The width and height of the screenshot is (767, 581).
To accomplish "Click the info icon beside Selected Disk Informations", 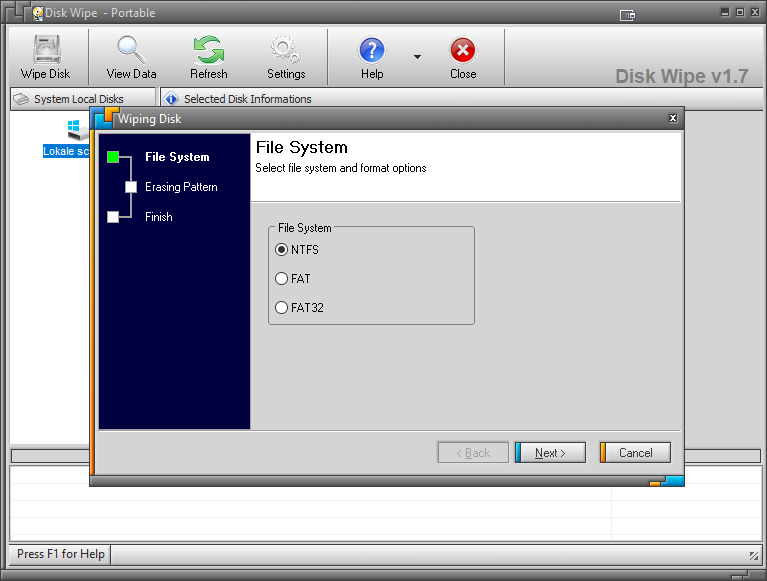I will pyautogui.click(x=171, y=99).
